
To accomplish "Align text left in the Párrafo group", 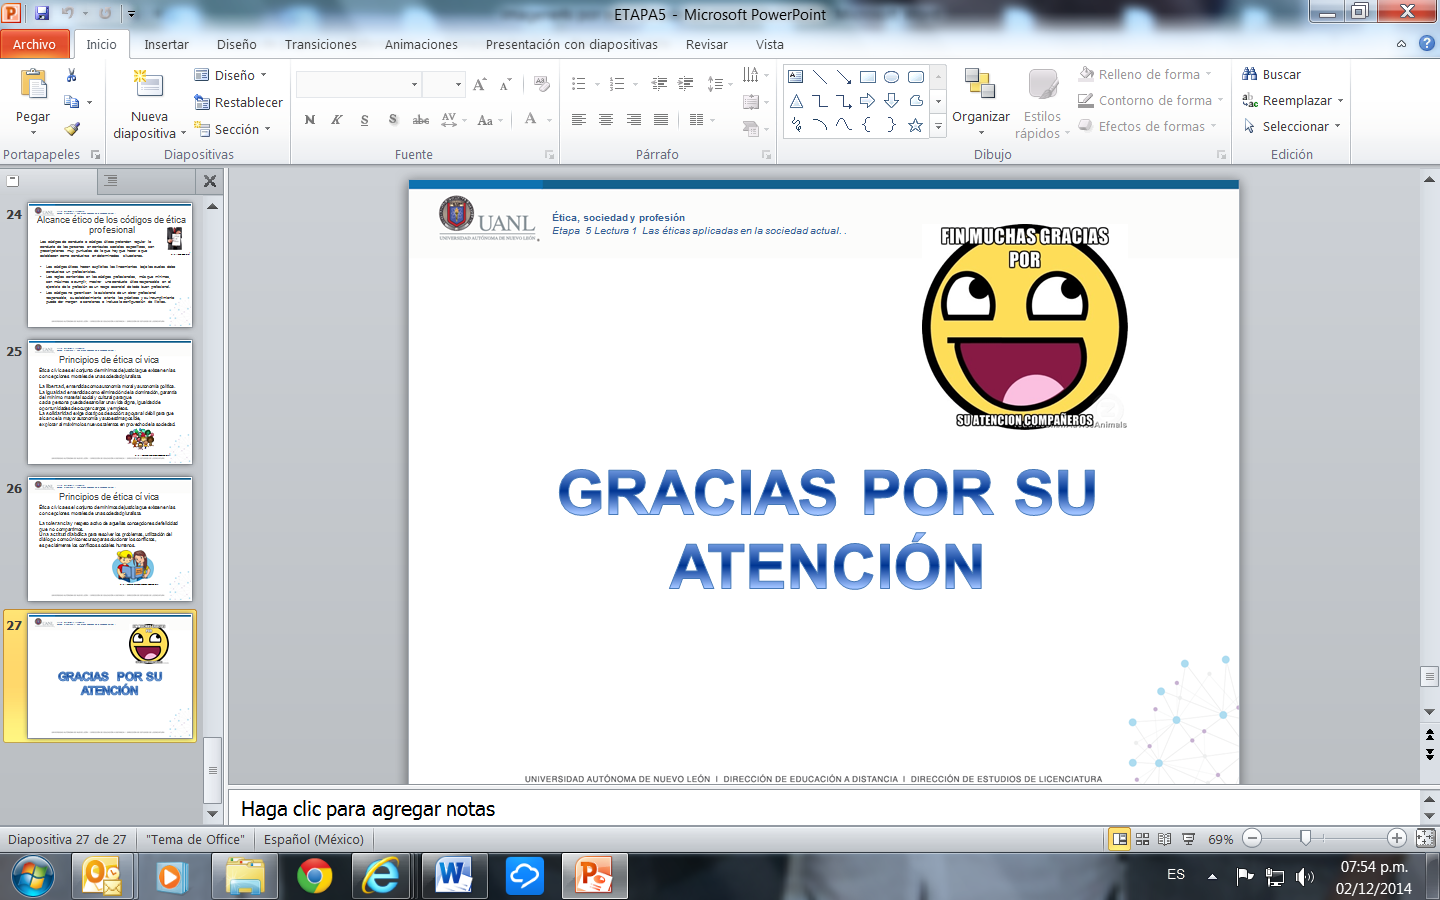I will [578, 120].
